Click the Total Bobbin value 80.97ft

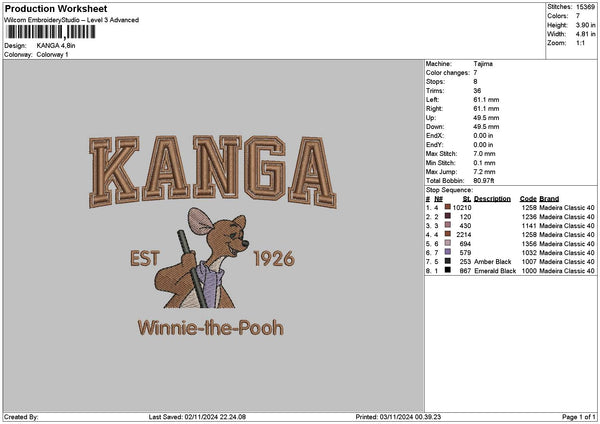[x=484, y=181]
